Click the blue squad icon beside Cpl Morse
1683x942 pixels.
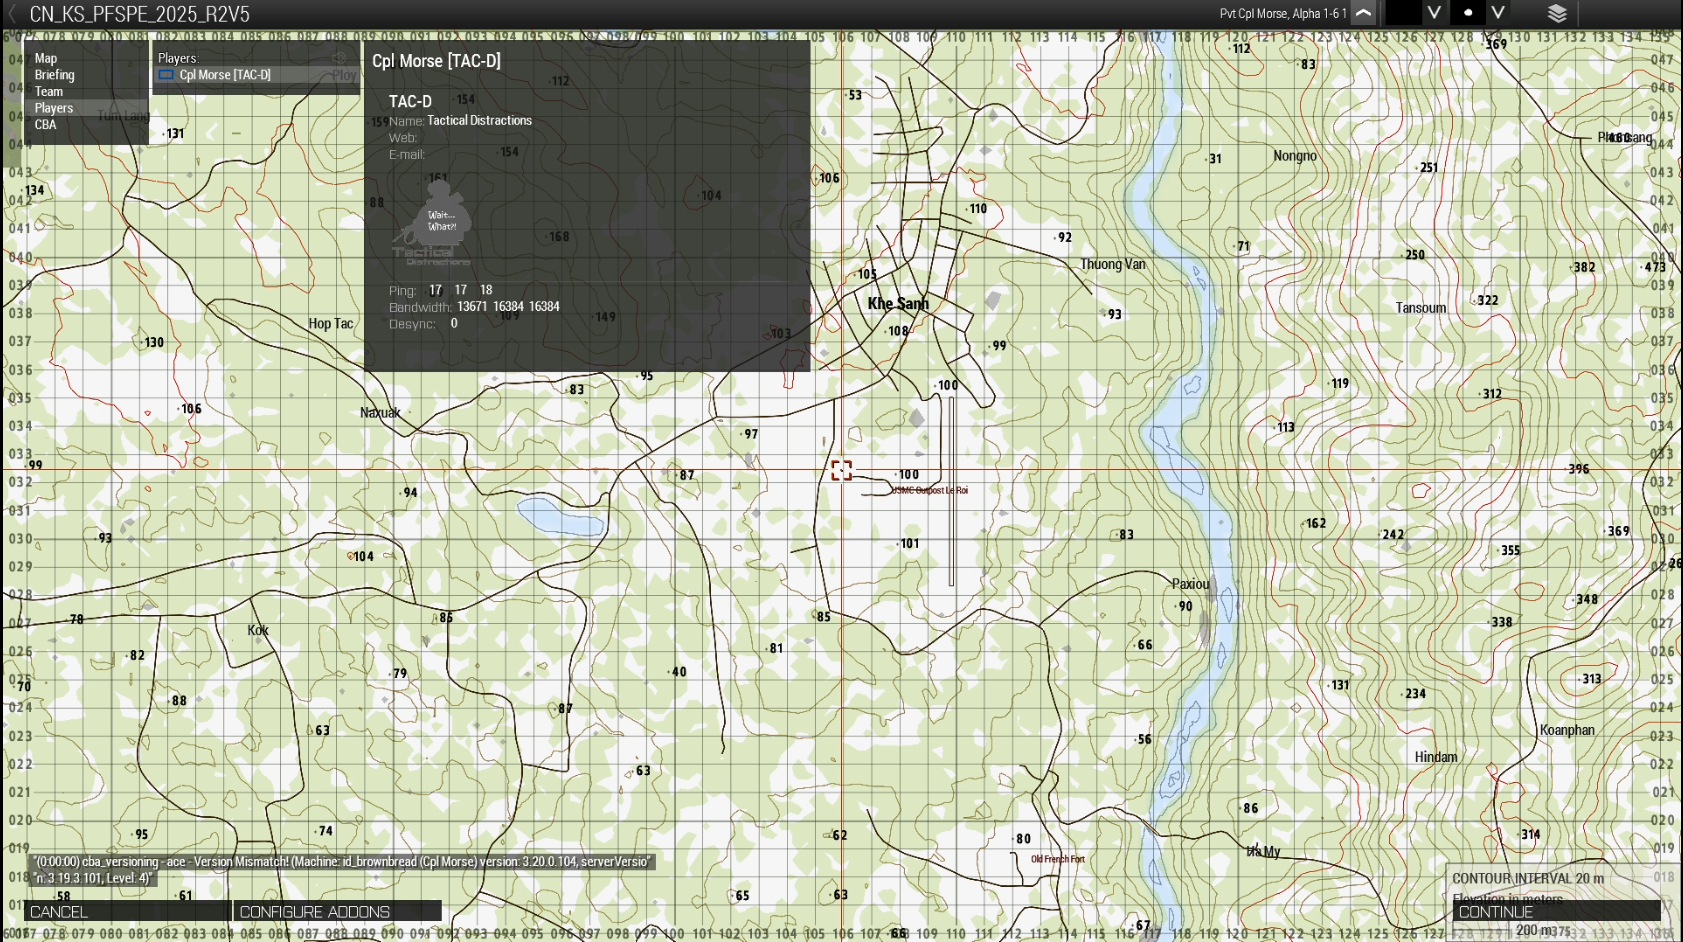point(166,75)
